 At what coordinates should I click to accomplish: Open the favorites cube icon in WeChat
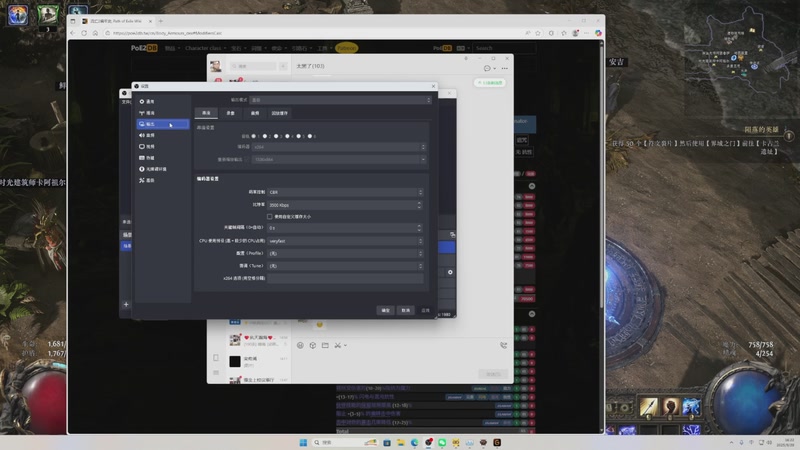coord(313,345)
